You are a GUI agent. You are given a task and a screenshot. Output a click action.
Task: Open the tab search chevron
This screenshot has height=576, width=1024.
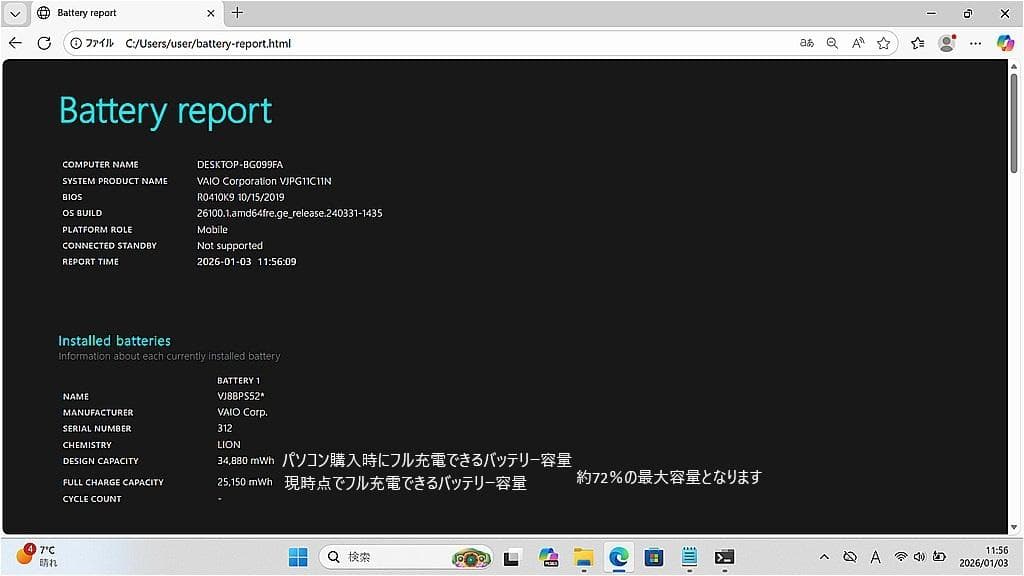pyautogui.click(x=12, y=13)
